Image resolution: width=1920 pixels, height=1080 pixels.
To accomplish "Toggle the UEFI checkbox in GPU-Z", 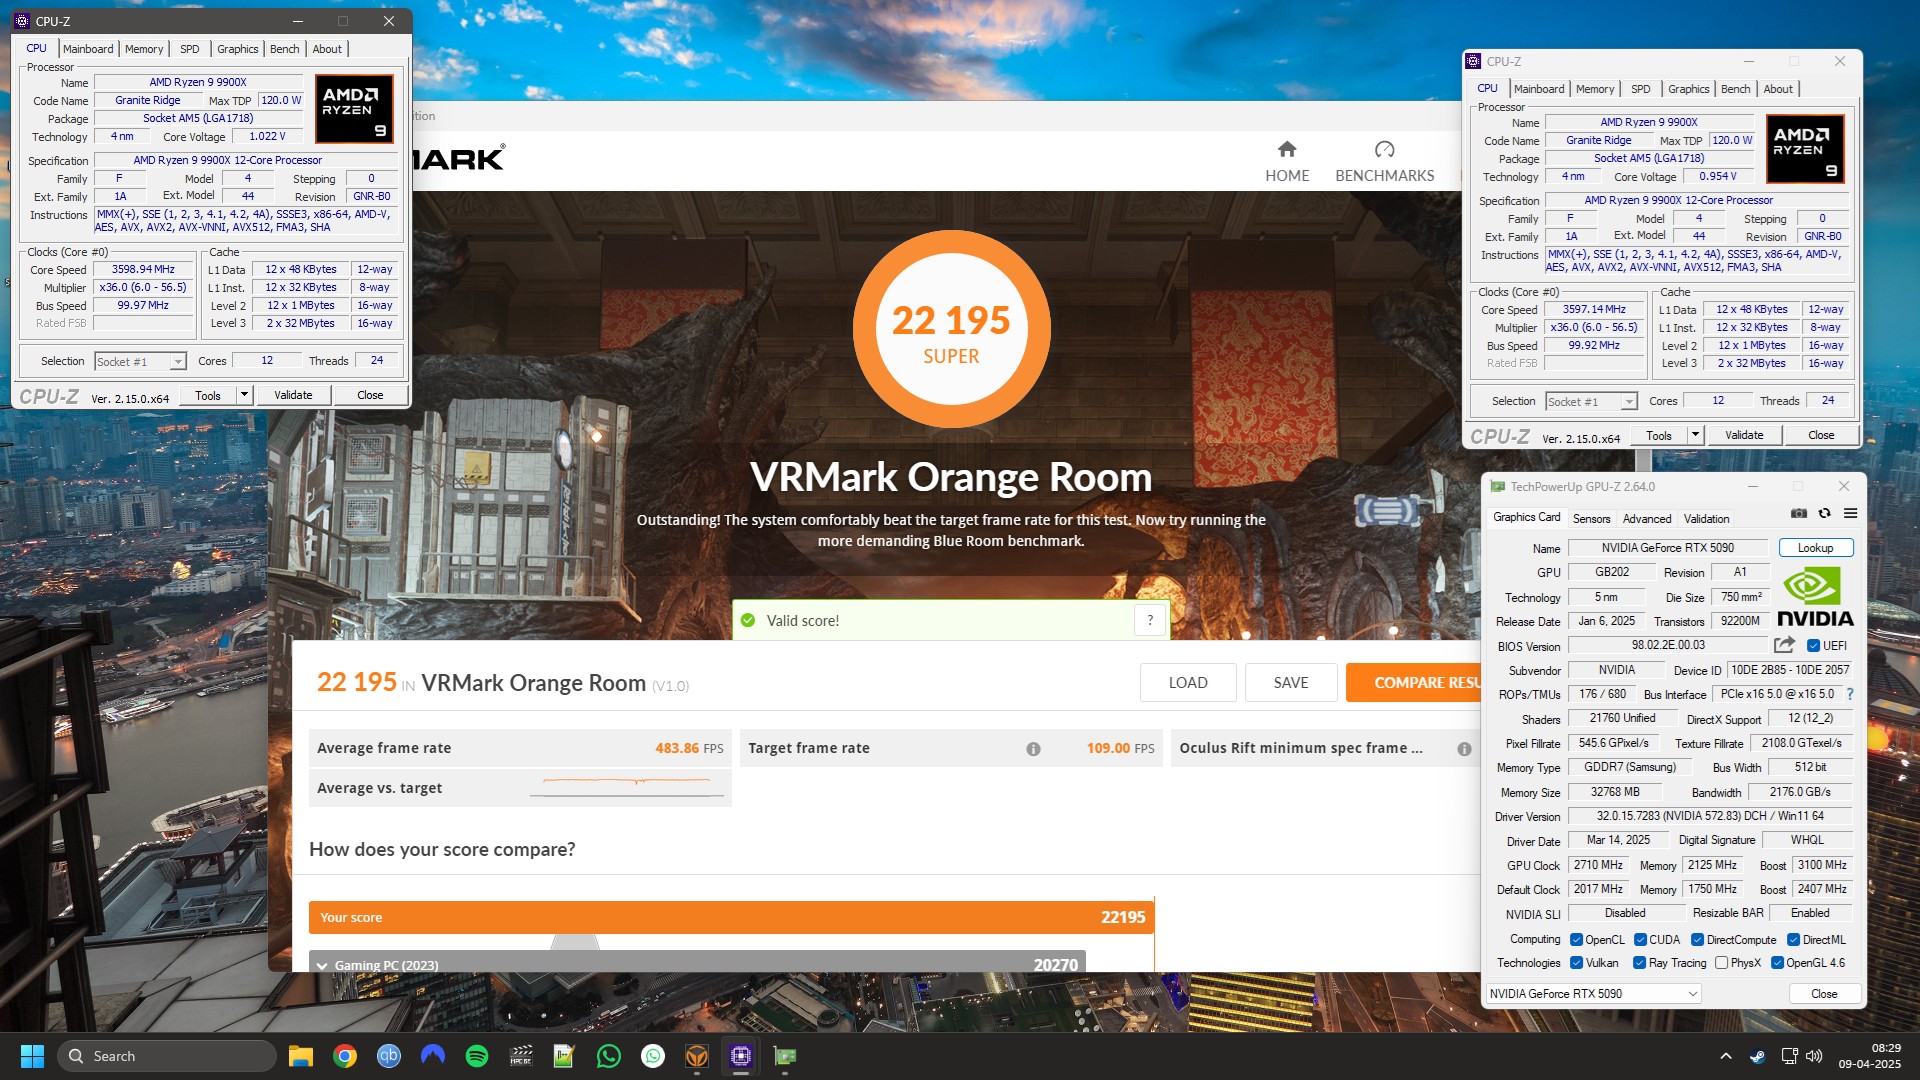I will tap(1813, 646).
